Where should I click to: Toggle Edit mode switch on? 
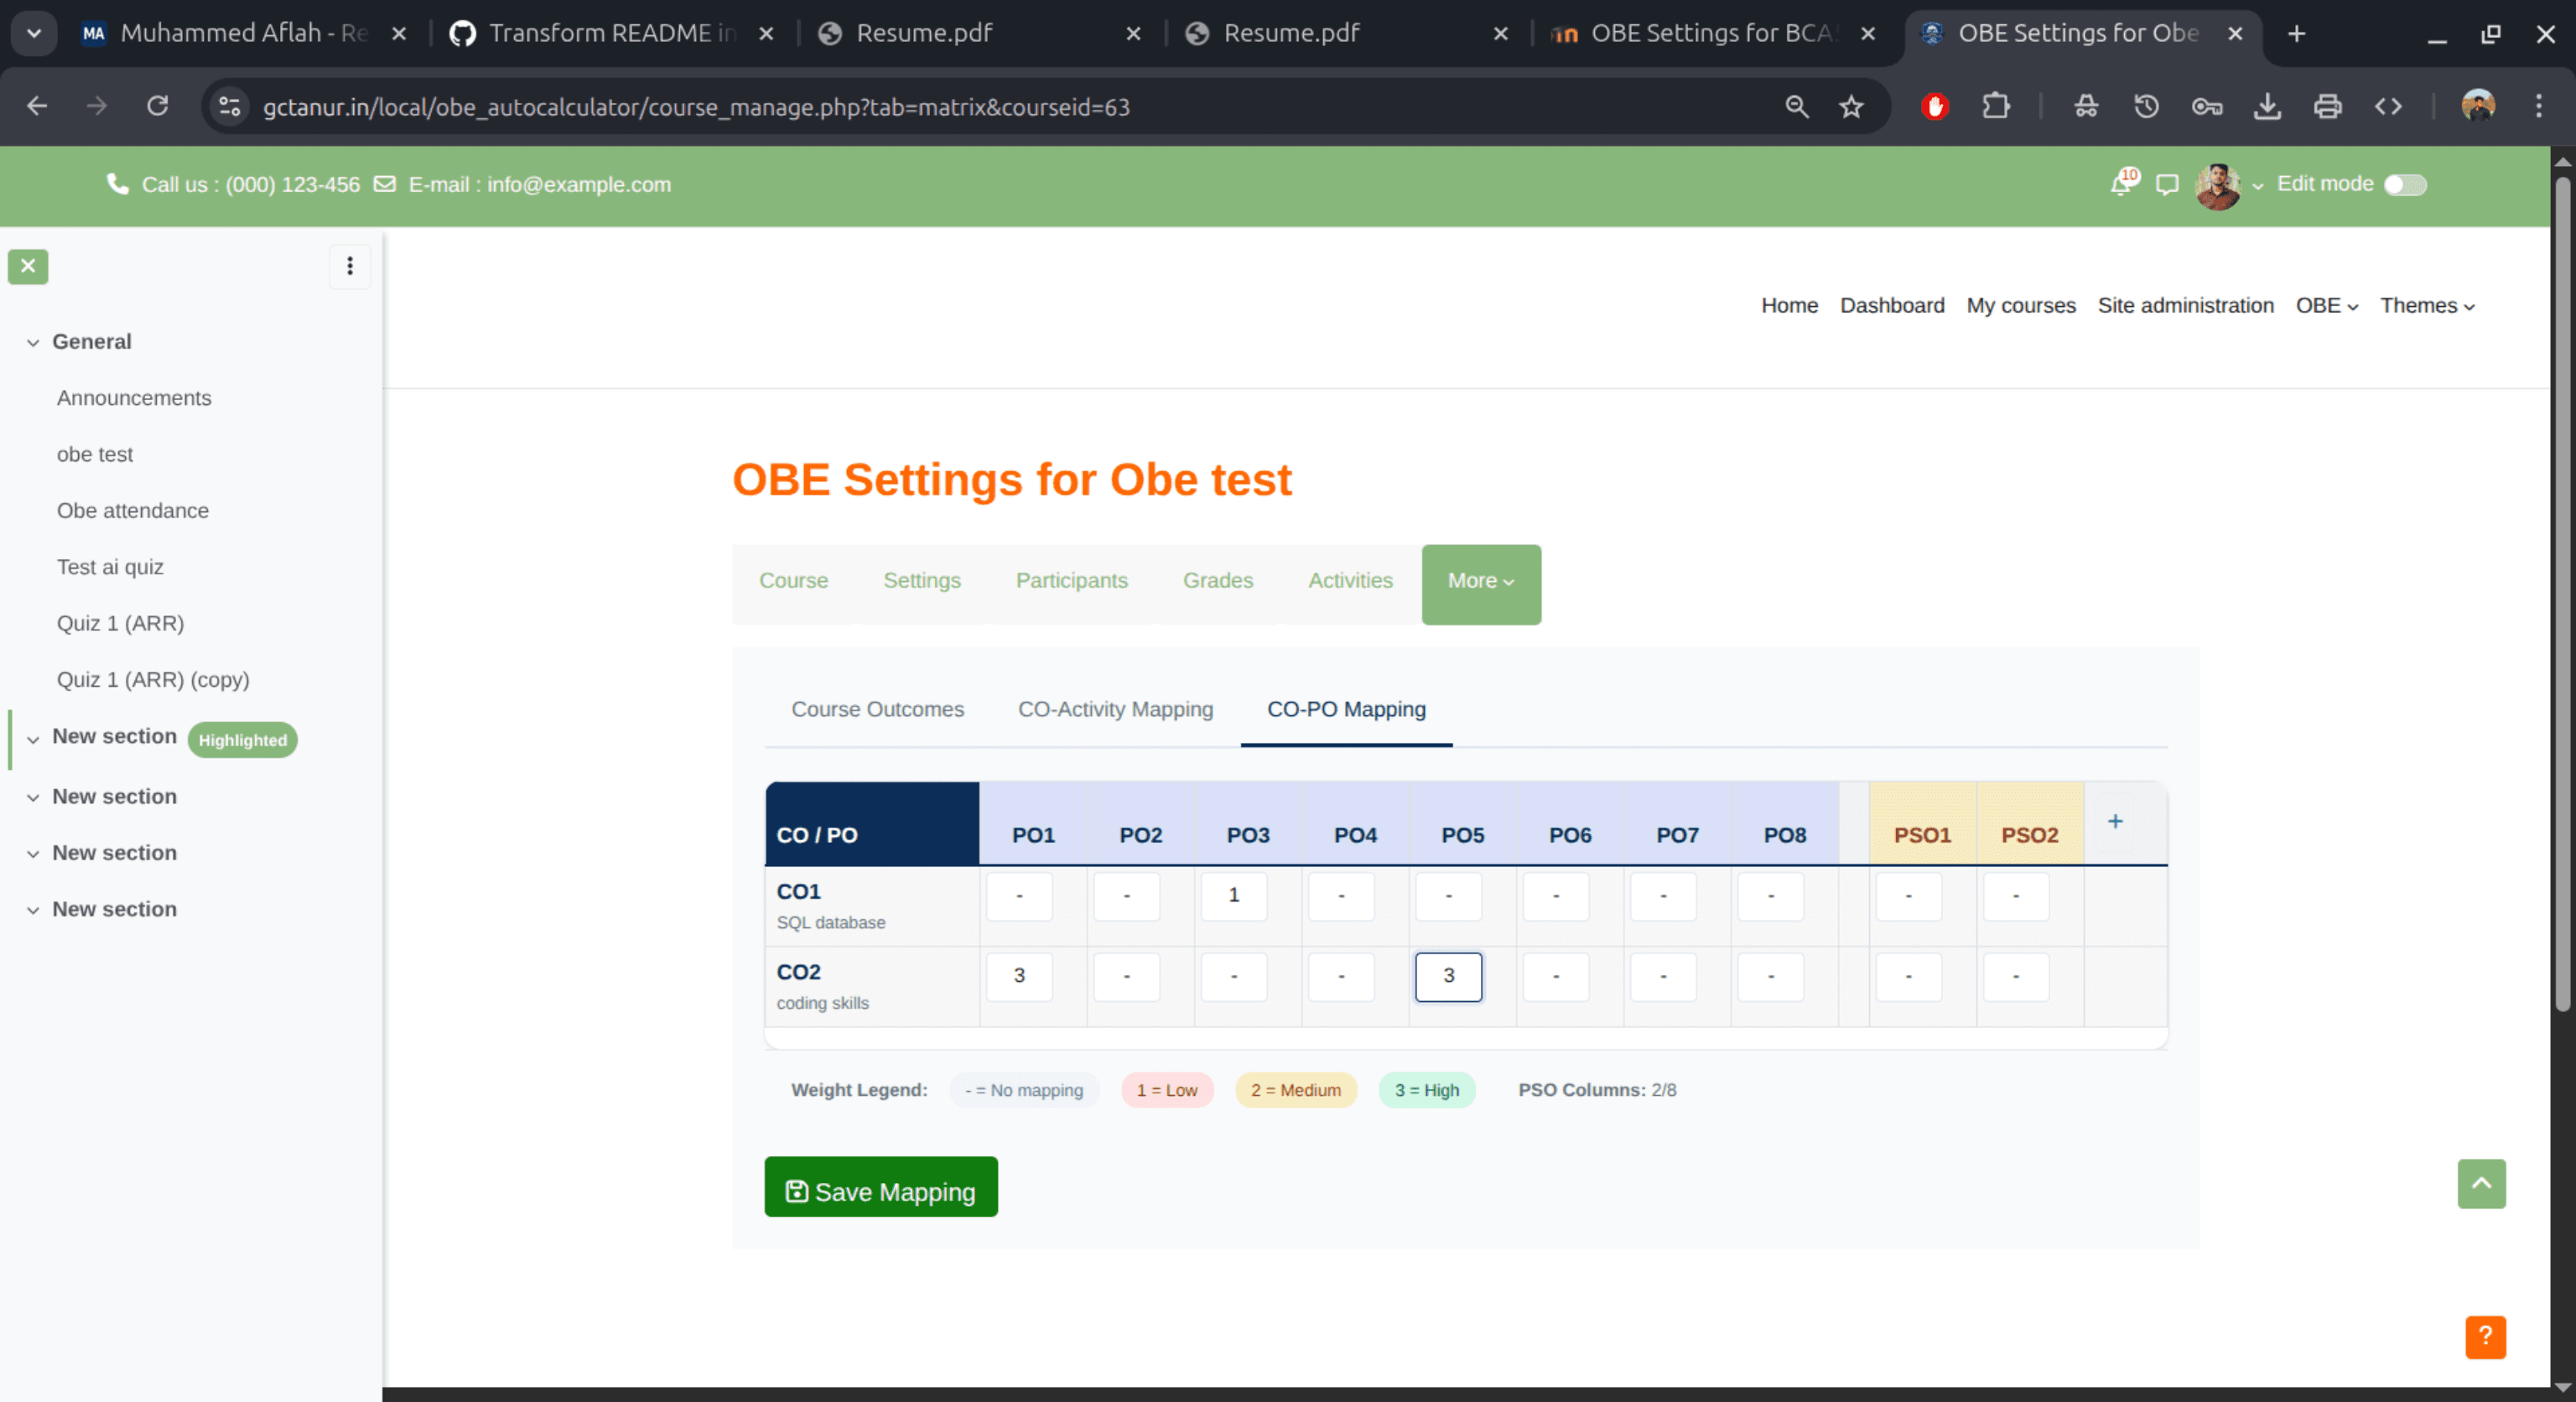point(2405,185)
